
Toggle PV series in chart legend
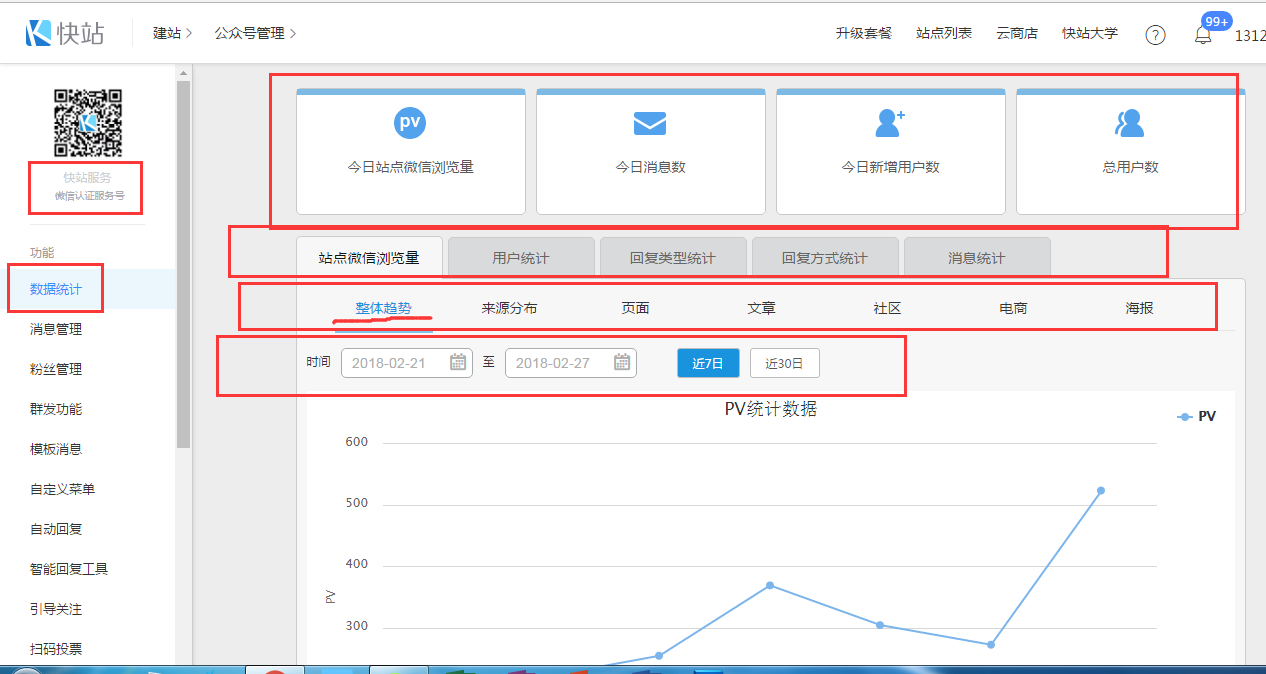[x=1197, y=417]
